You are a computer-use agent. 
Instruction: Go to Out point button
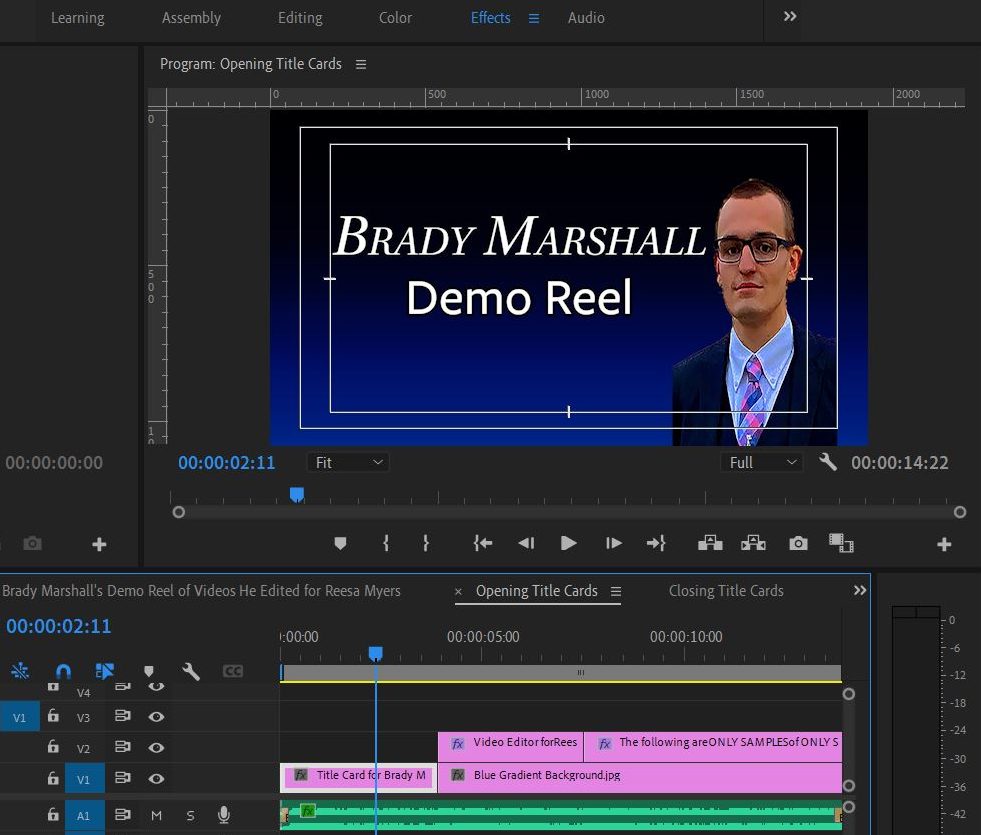656,543
